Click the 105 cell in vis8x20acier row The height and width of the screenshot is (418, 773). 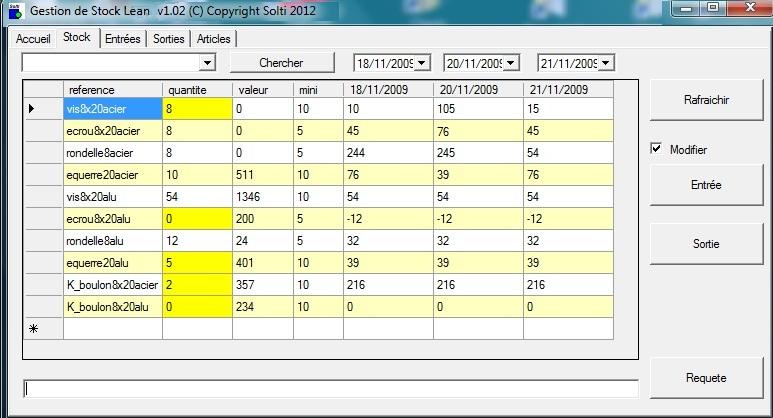pyautogui.click(x=478, y=108)
